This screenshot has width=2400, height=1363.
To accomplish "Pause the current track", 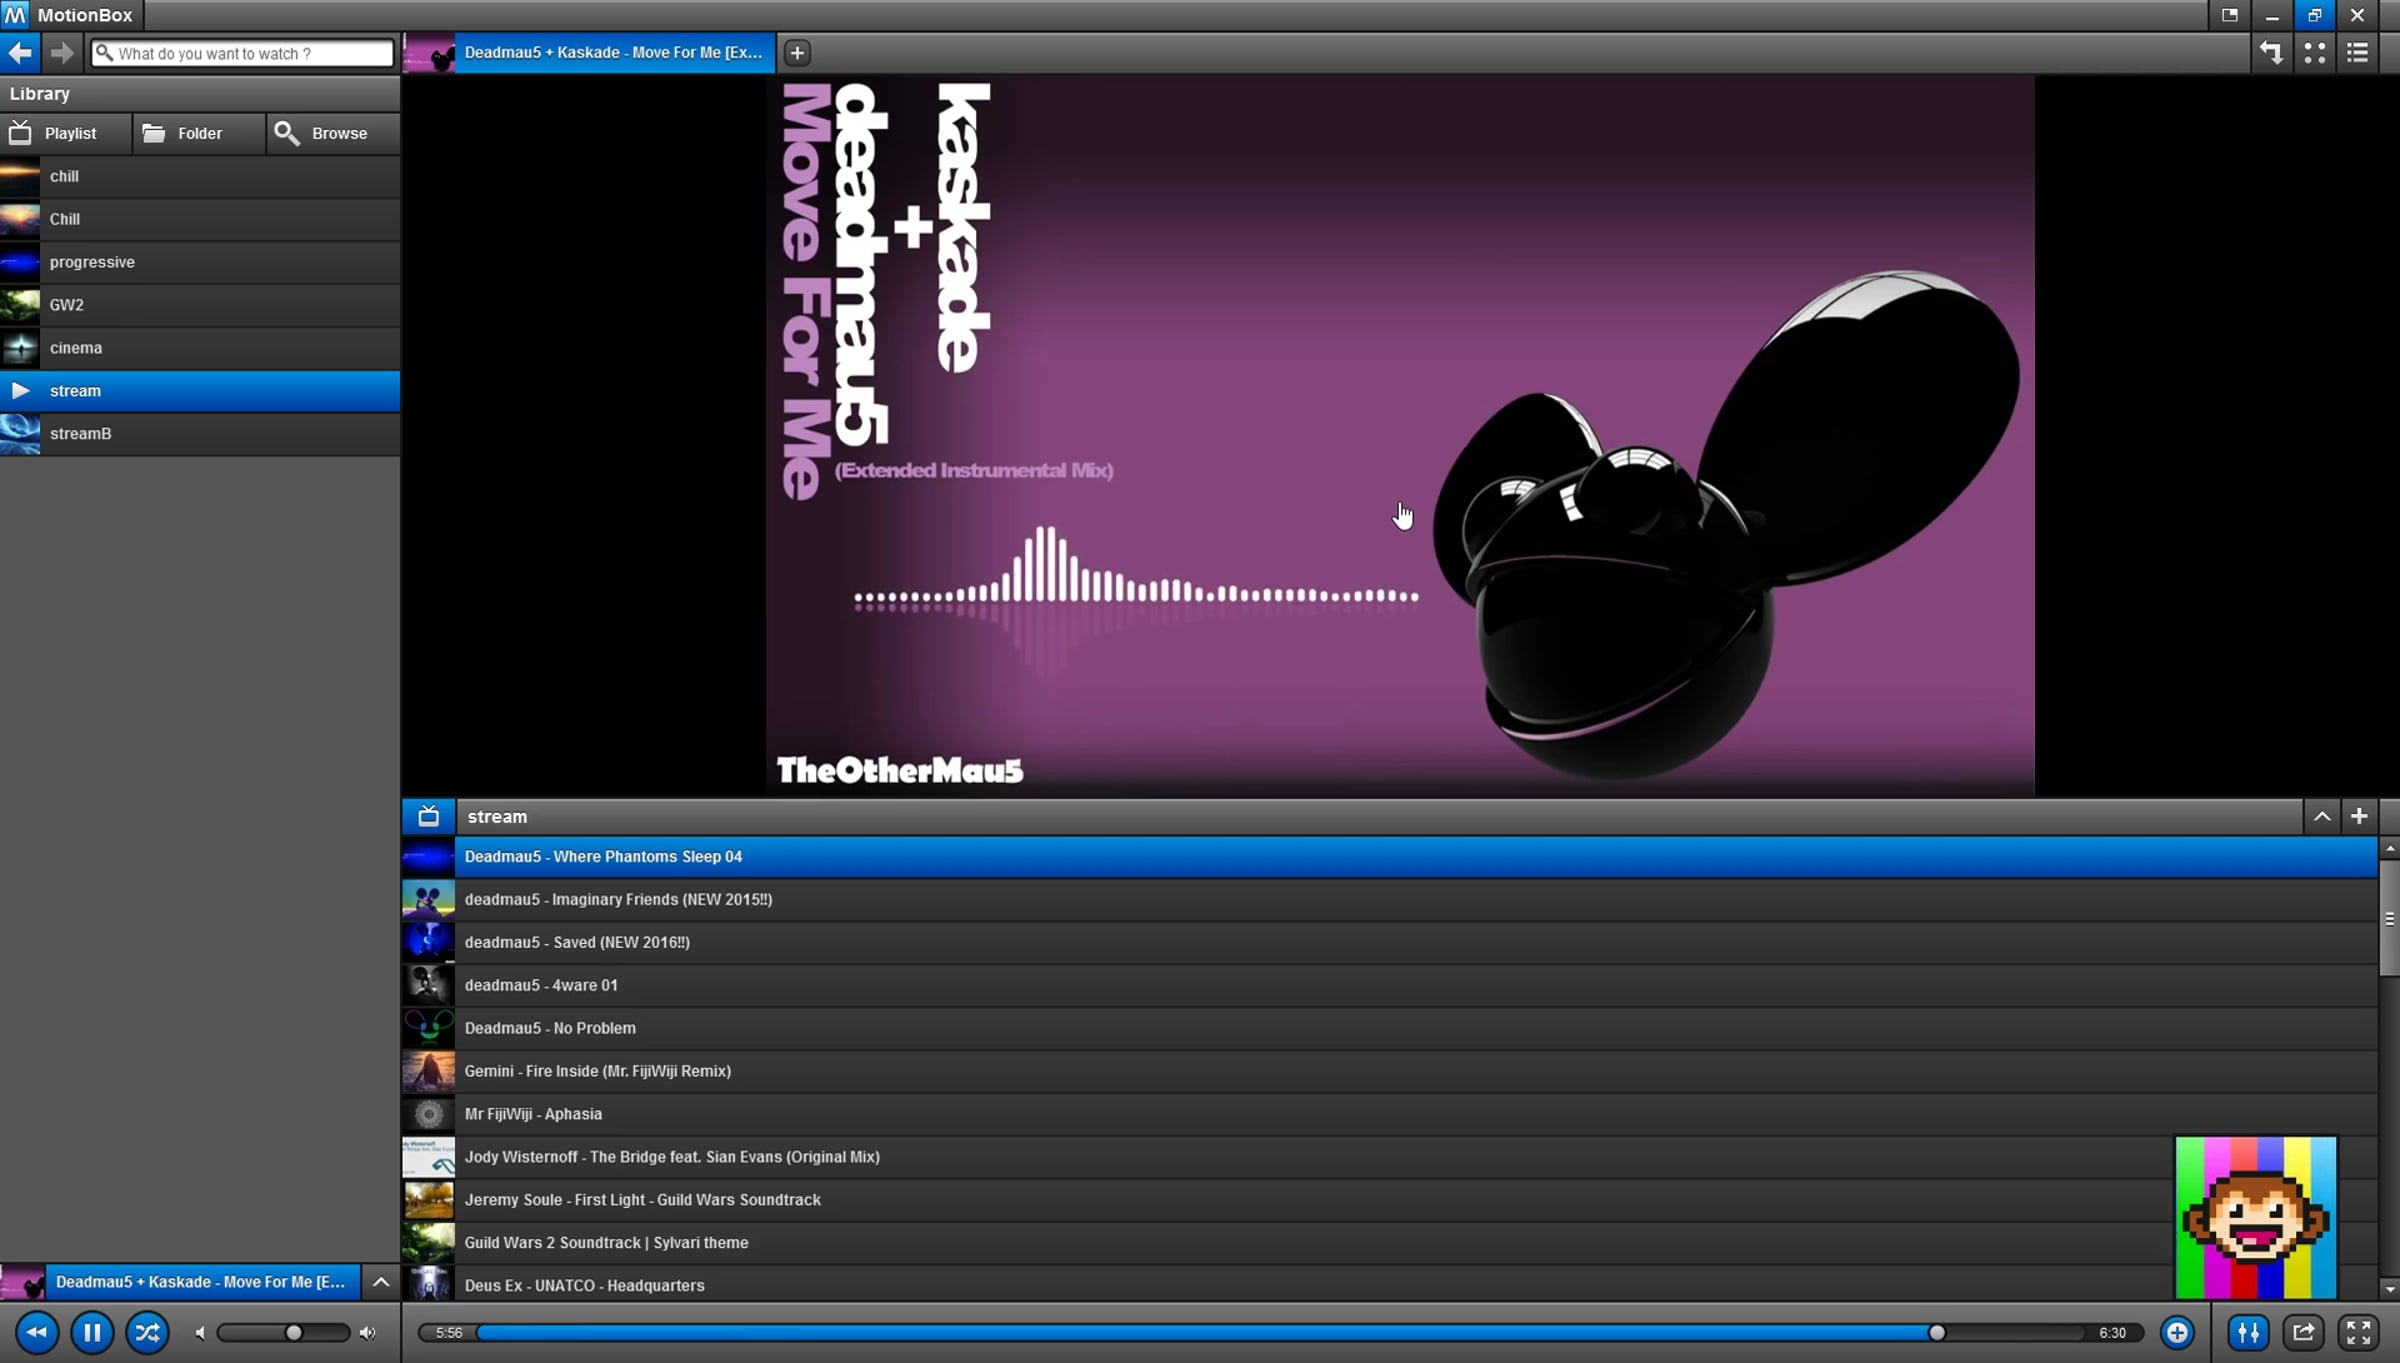I will (92, 1332).
